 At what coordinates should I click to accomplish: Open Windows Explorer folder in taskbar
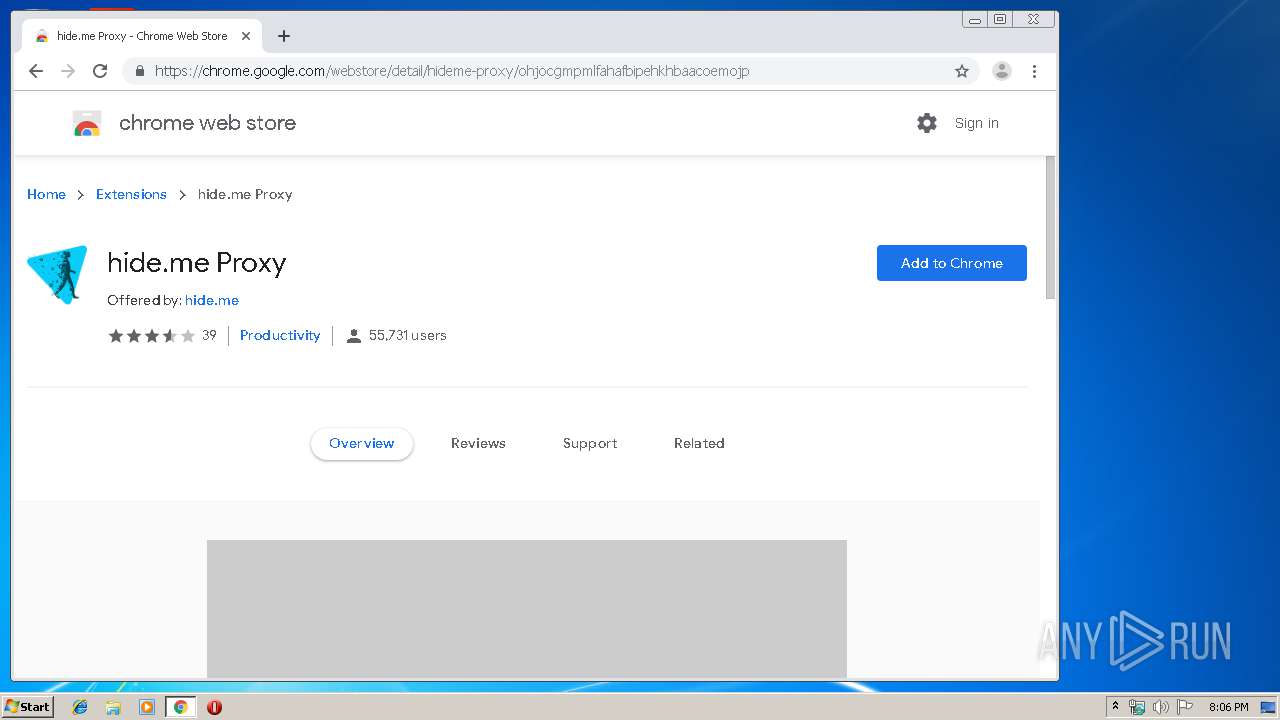[113, 707]
